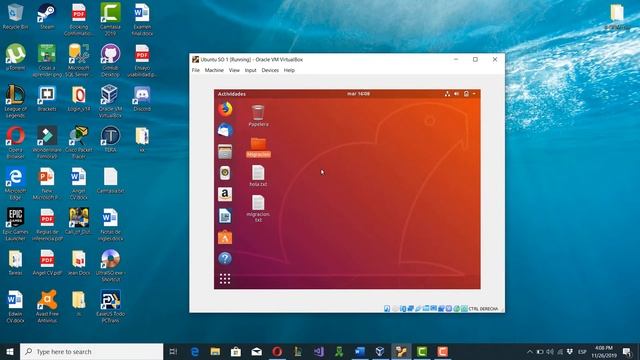Open the Action Center notifications icon
The width and height of the screenshot is (640, 360).
[627, 351]
